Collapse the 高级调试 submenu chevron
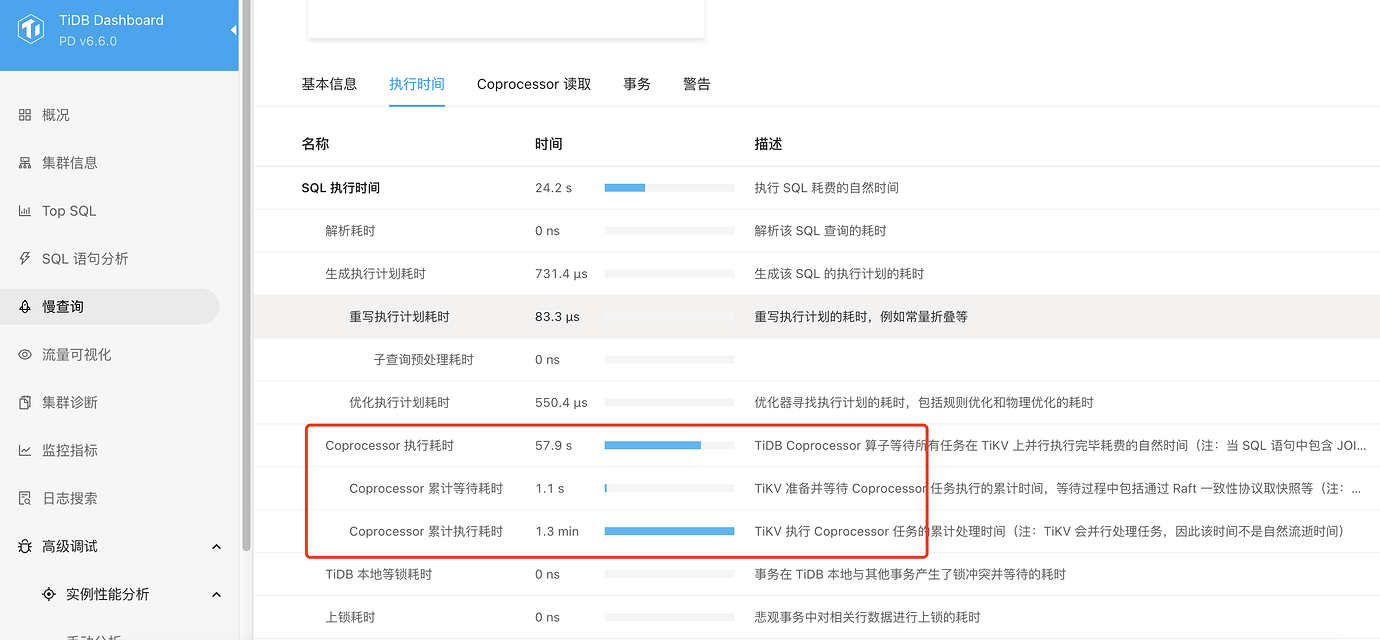The width and height of the screenshot is (1380, 640). [217, 547]
